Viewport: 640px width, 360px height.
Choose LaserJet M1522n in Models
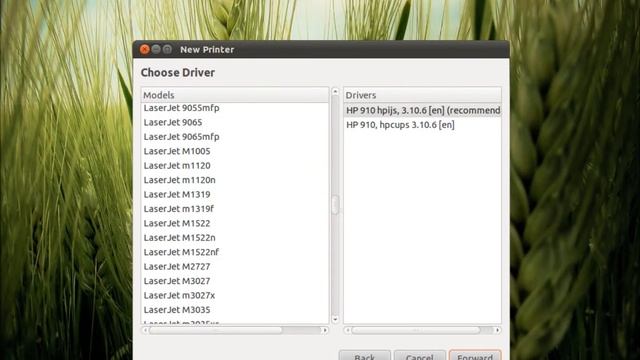235,238
